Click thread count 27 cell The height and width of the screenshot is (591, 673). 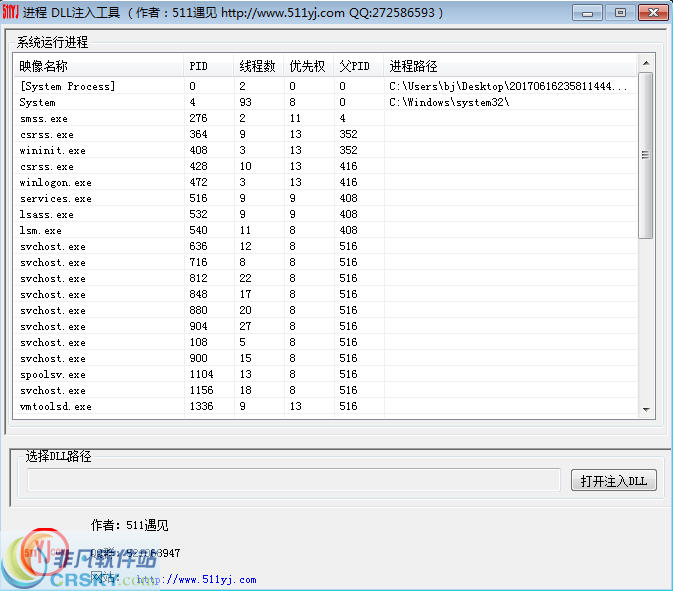coord(246,326)
